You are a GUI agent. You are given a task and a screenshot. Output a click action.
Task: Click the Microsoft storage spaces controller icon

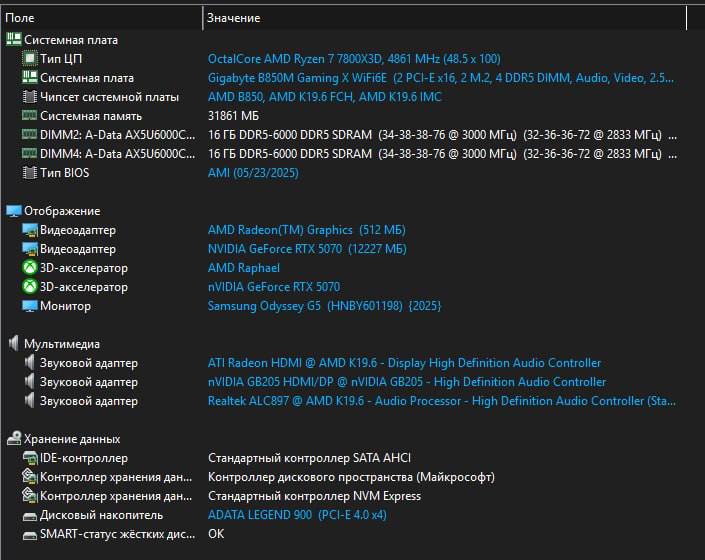point(30,476)
